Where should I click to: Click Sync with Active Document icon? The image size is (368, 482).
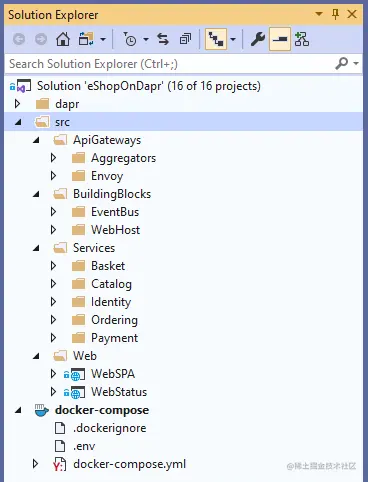163,39
